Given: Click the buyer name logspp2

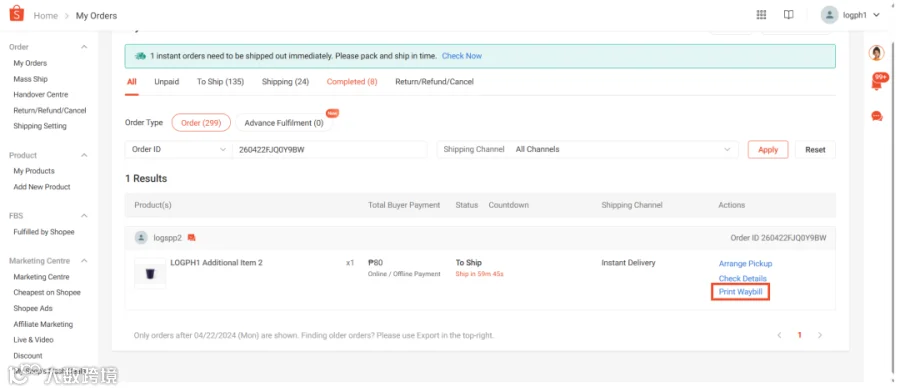Looking at the screenshot, I should (x=168, y=238).
